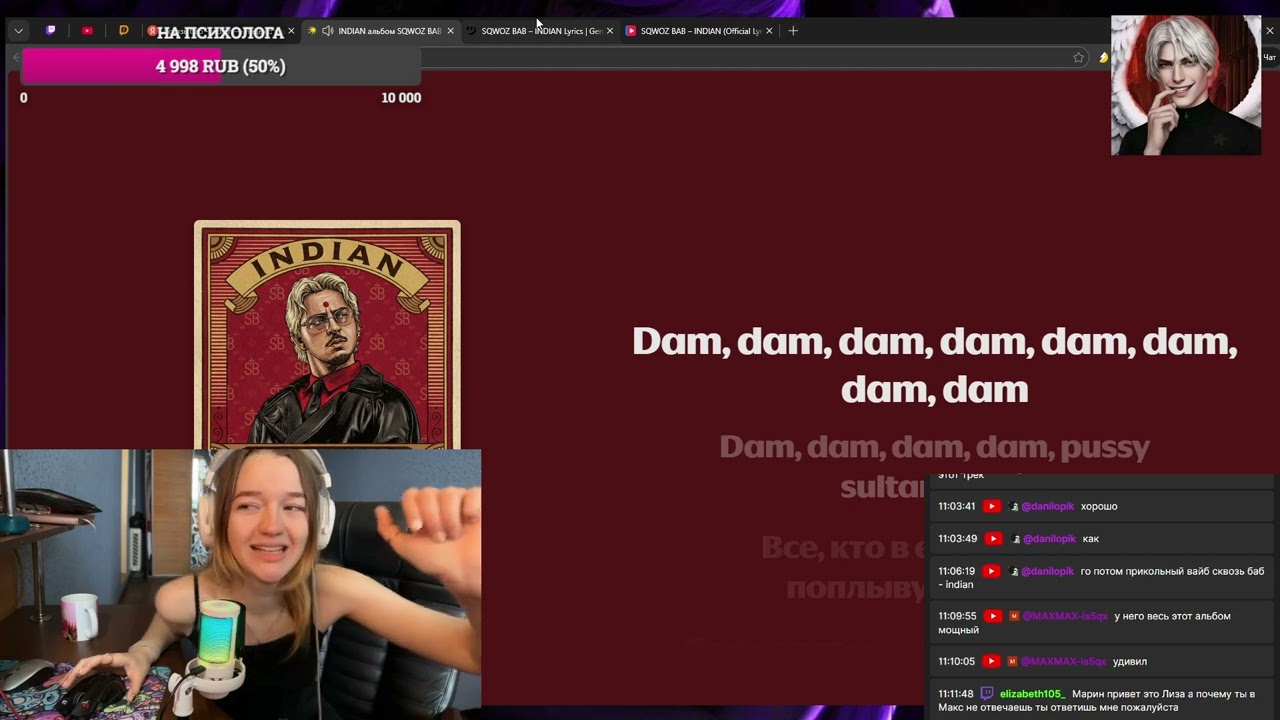This screenshot has width=1280, height=720.
Task: Click the YouTube icon on the 11:09:55 message
Action: click(991, 616)
